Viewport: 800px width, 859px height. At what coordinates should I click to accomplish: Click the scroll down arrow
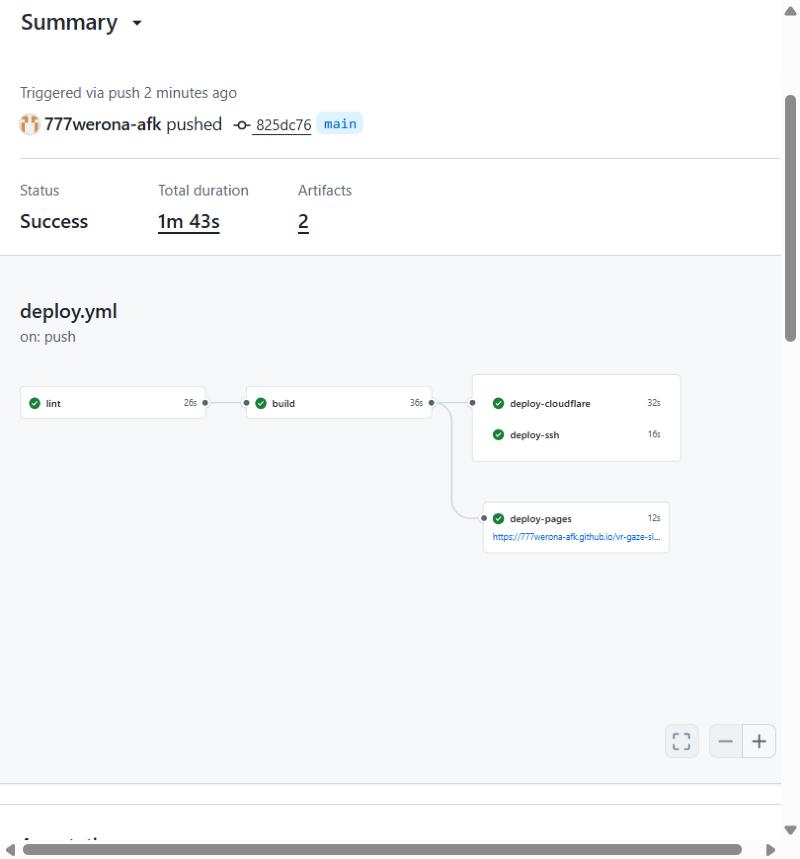click(x=790, y=830)
